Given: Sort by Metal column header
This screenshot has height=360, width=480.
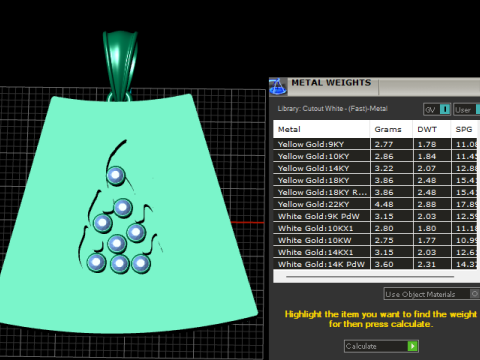Looking at the screenshot, I should click(x=321, y=129).
